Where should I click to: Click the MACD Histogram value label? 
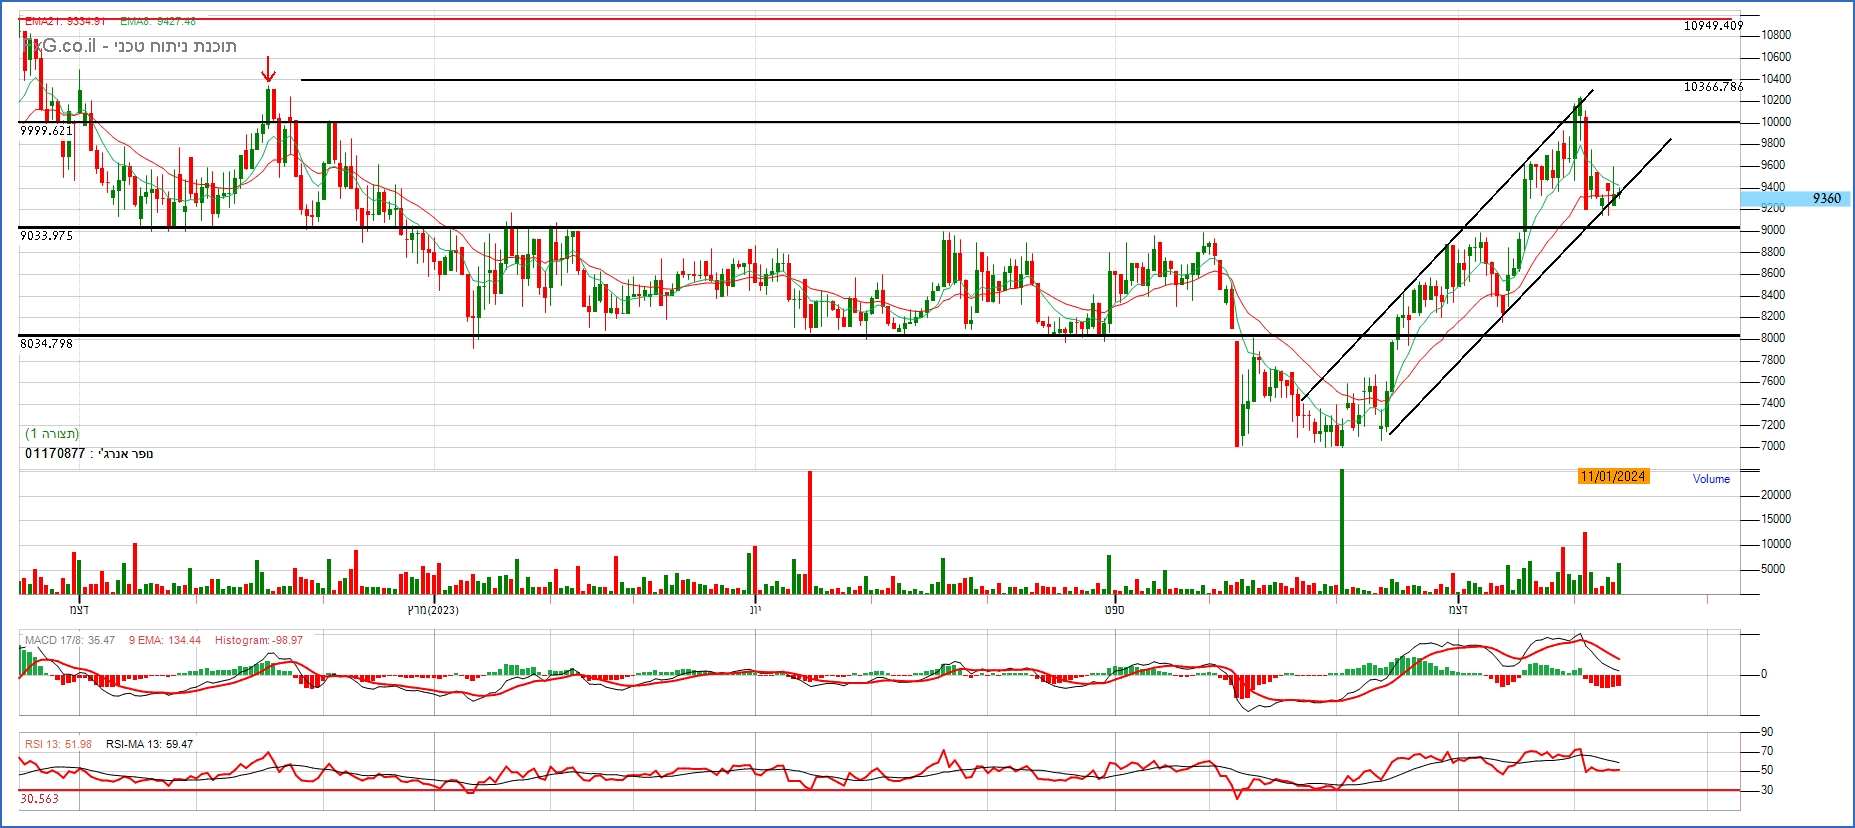pyautogui.click(x=258, y=640)
